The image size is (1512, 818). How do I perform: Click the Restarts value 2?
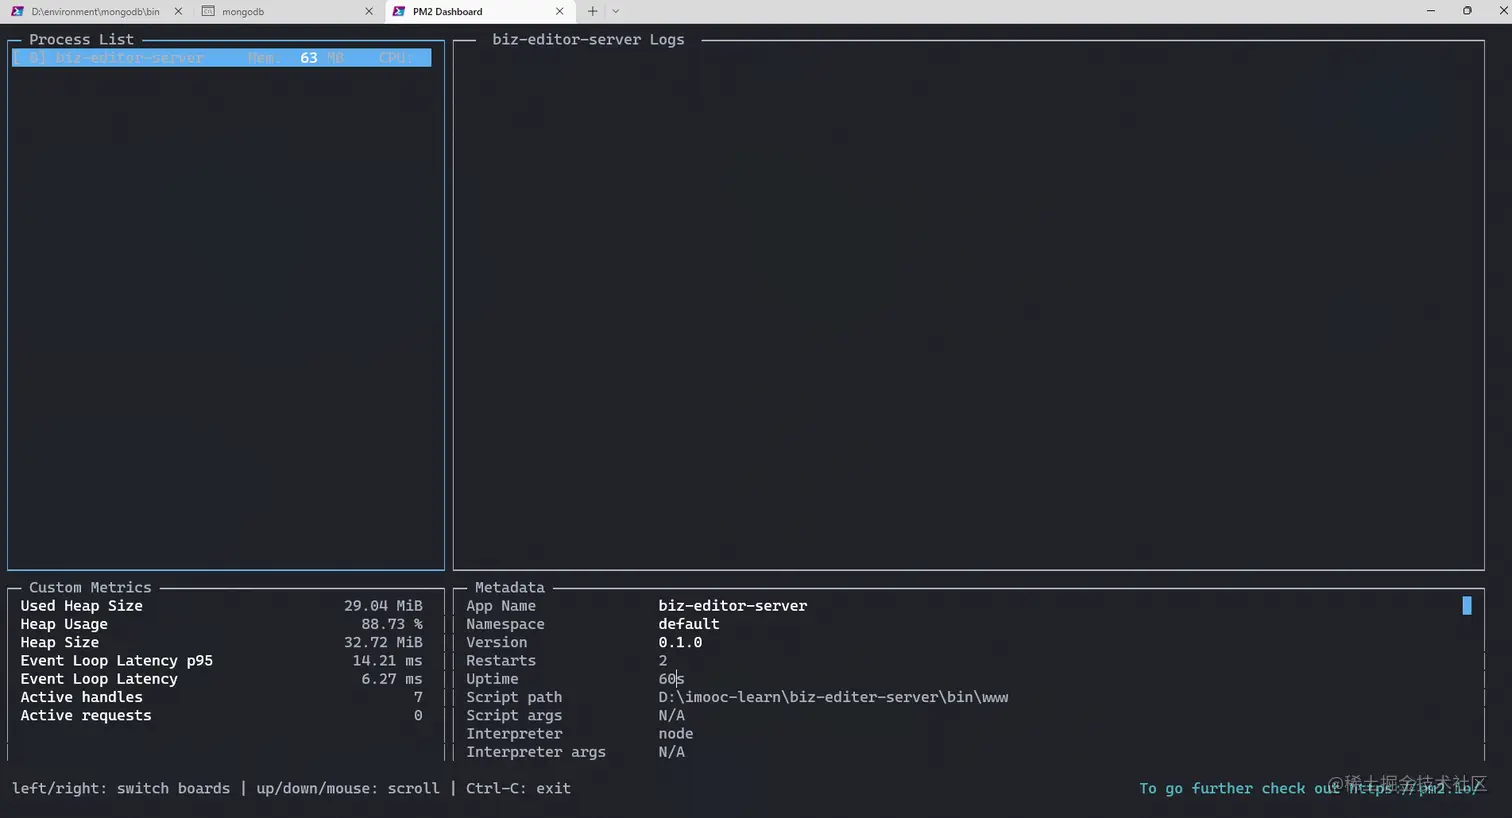(x=663, y=661)
